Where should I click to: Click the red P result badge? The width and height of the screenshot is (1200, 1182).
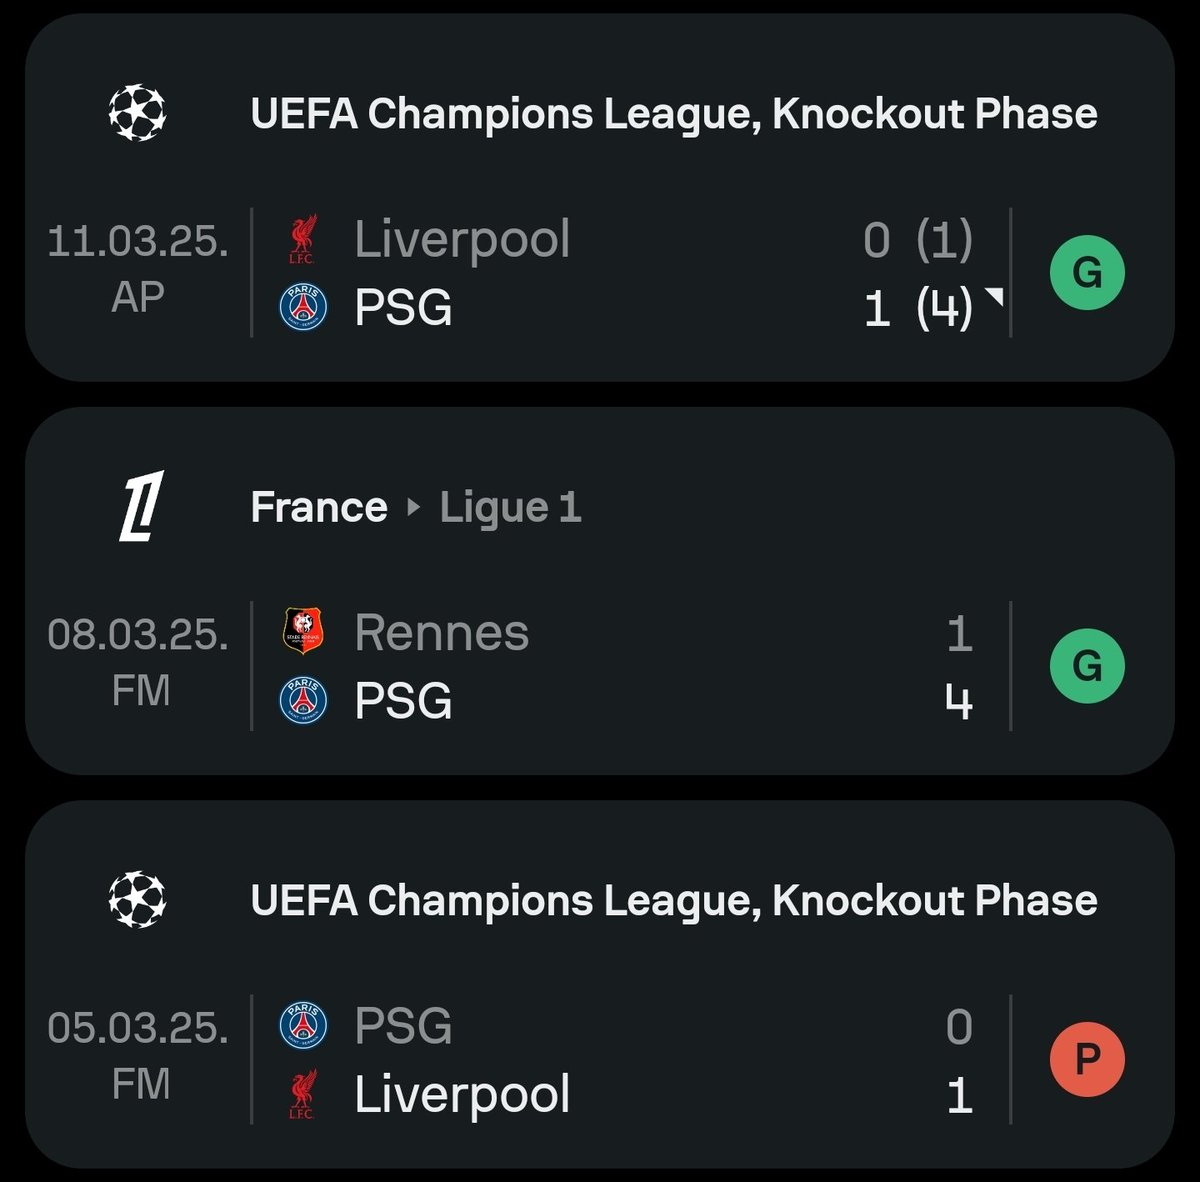point(1087,1059)
